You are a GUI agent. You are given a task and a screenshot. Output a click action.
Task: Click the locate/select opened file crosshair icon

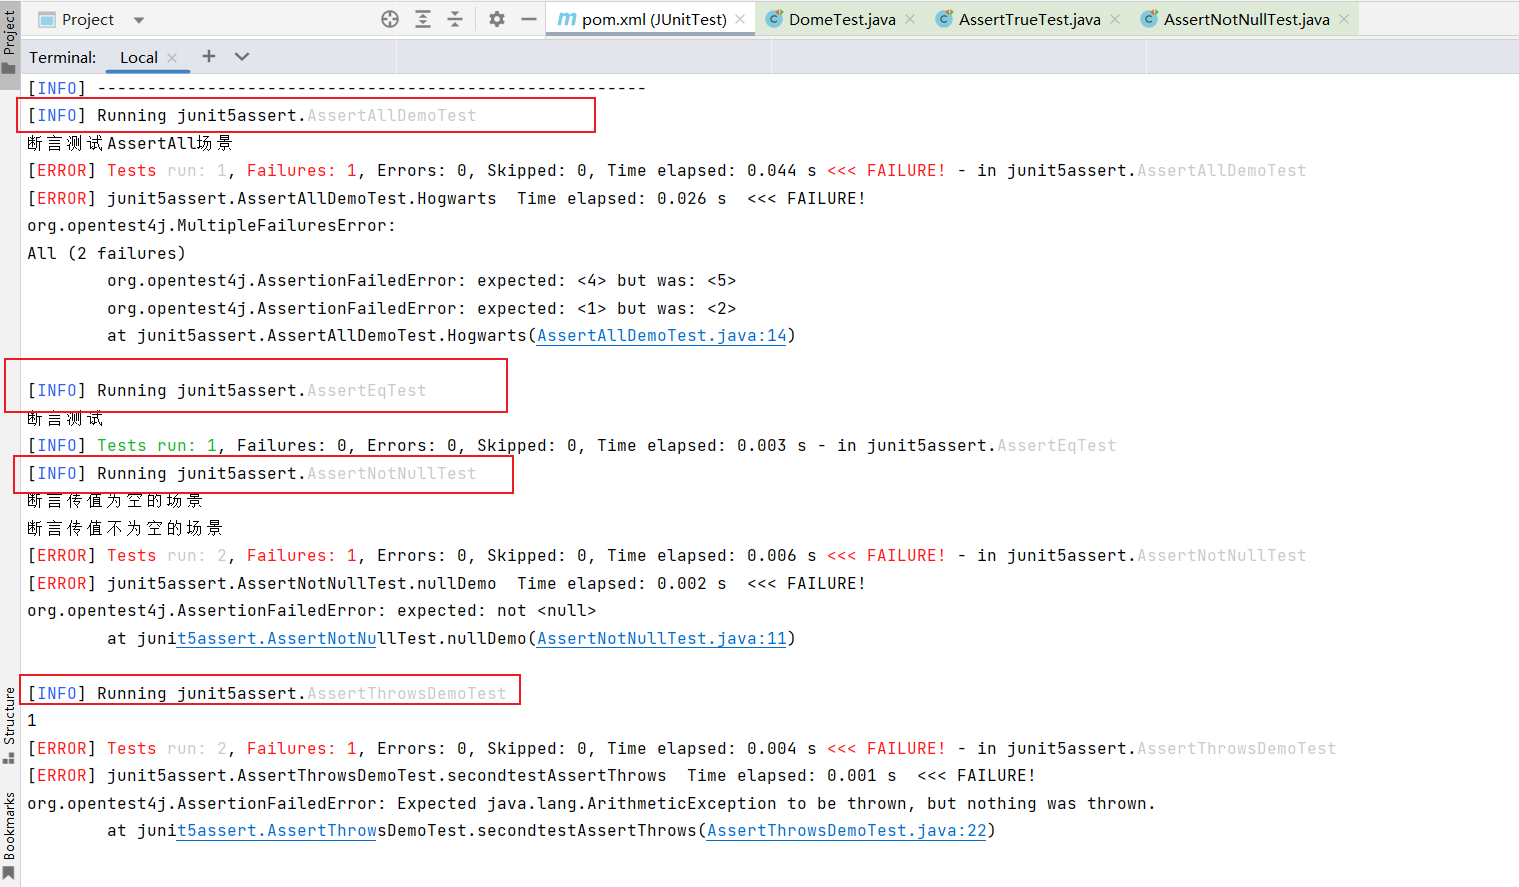tap(390, 19)
